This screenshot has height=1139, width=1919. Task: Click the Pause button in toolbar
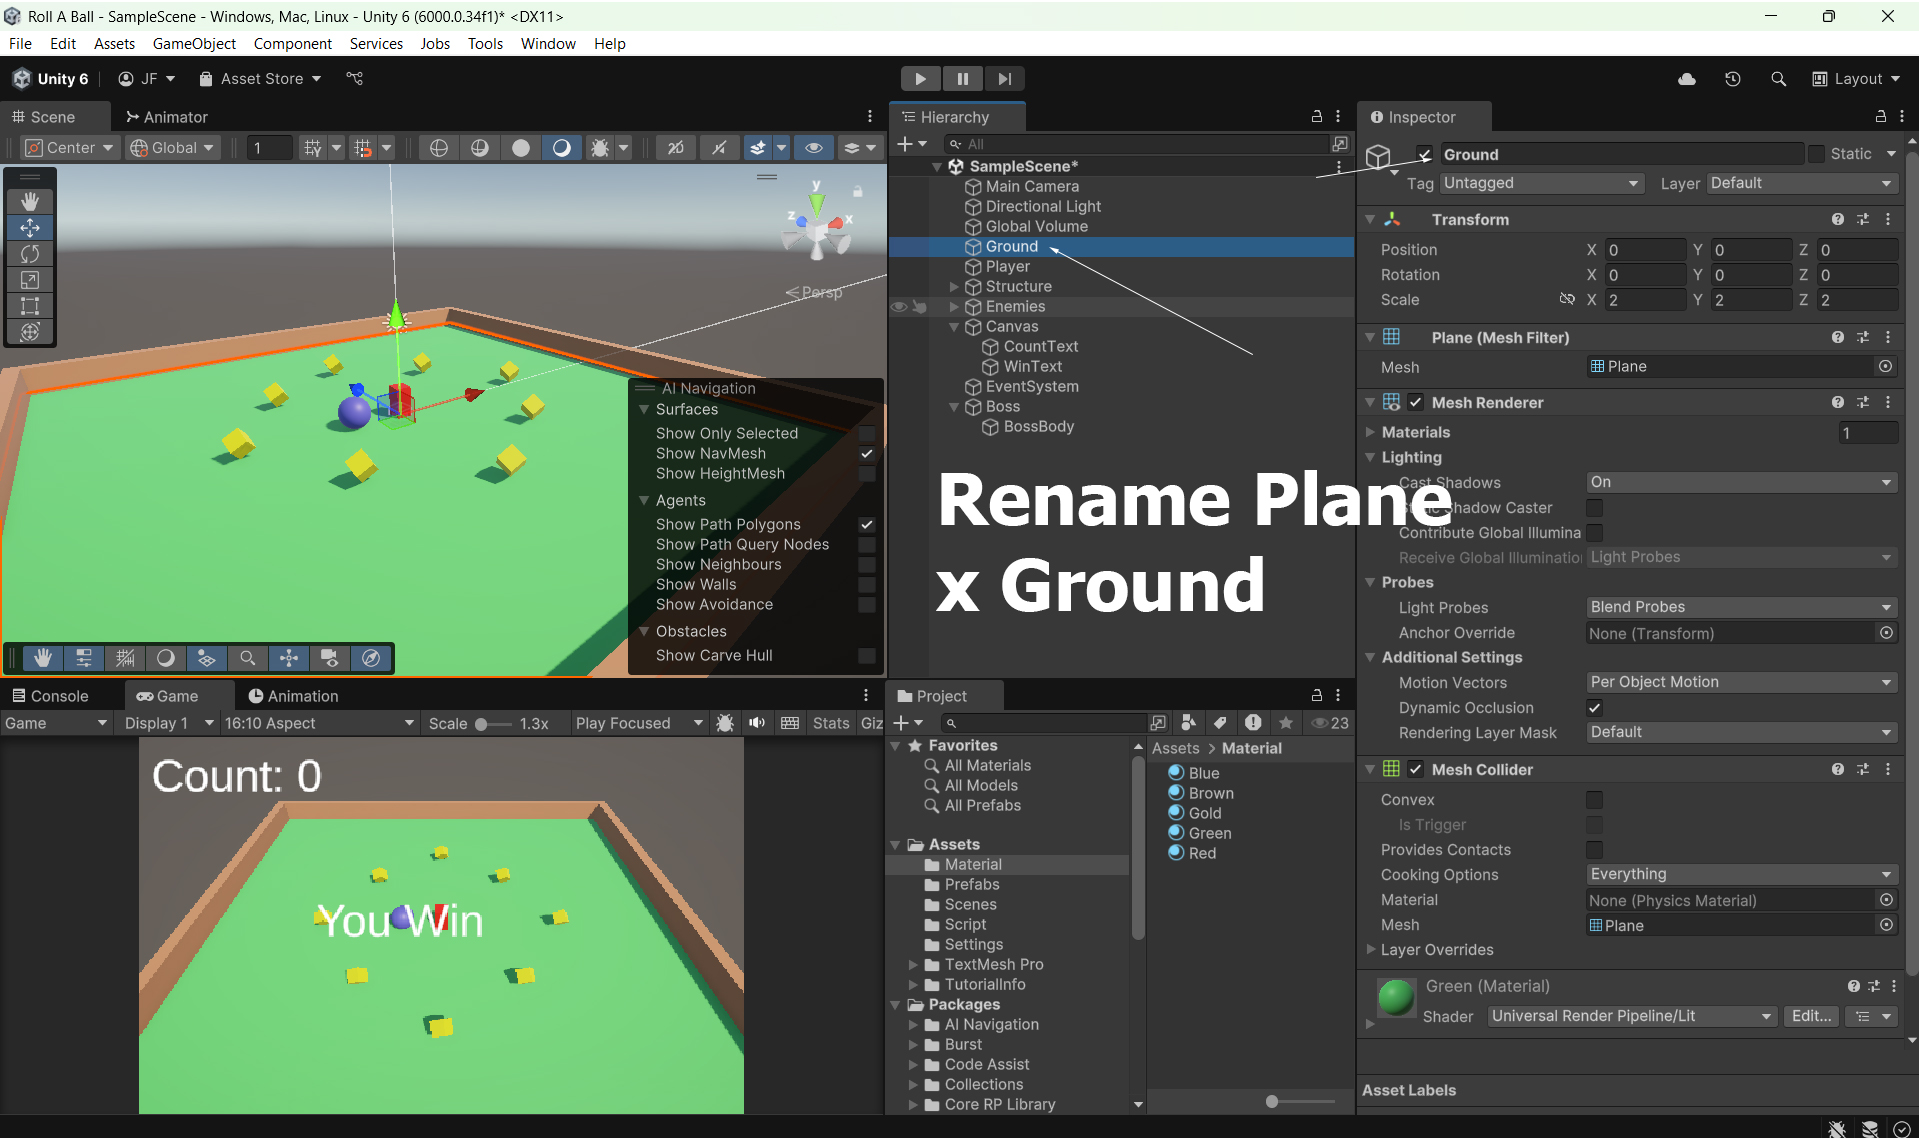(x=962, y=79)
